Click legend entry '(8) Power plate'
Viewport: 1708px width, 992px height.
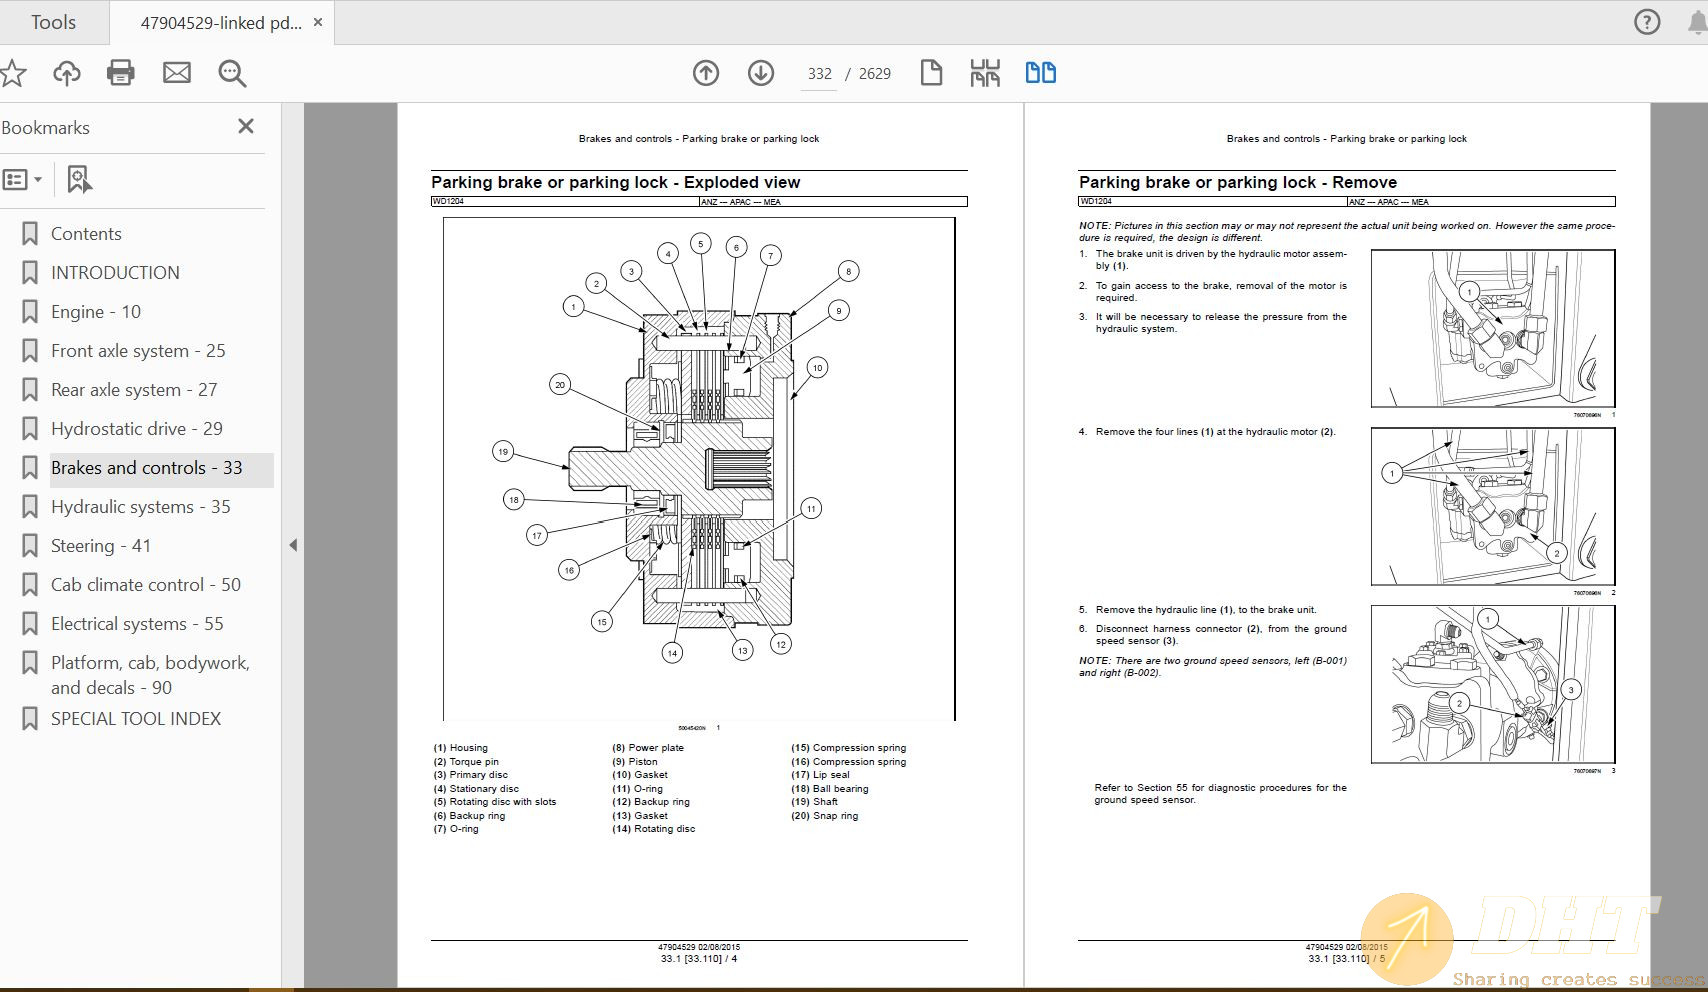pyautogui.click(x=648, y=748)
